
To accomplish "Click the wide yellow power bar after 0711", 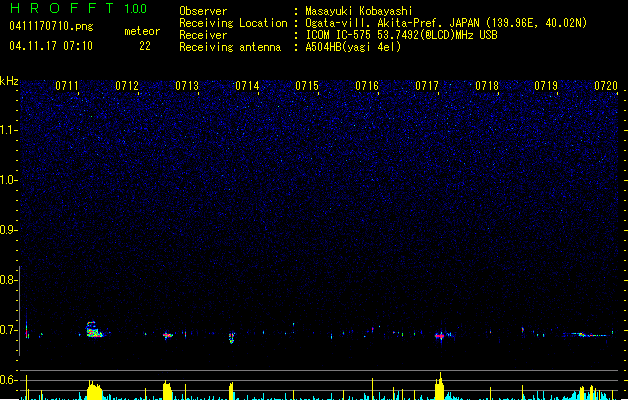I will 95,390.
